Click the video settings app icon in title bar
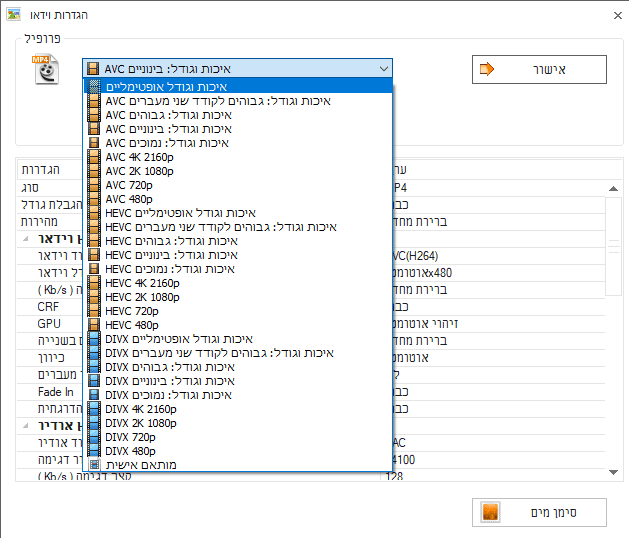Viewport: 629px width, 538px height. [x=14, y=15]
